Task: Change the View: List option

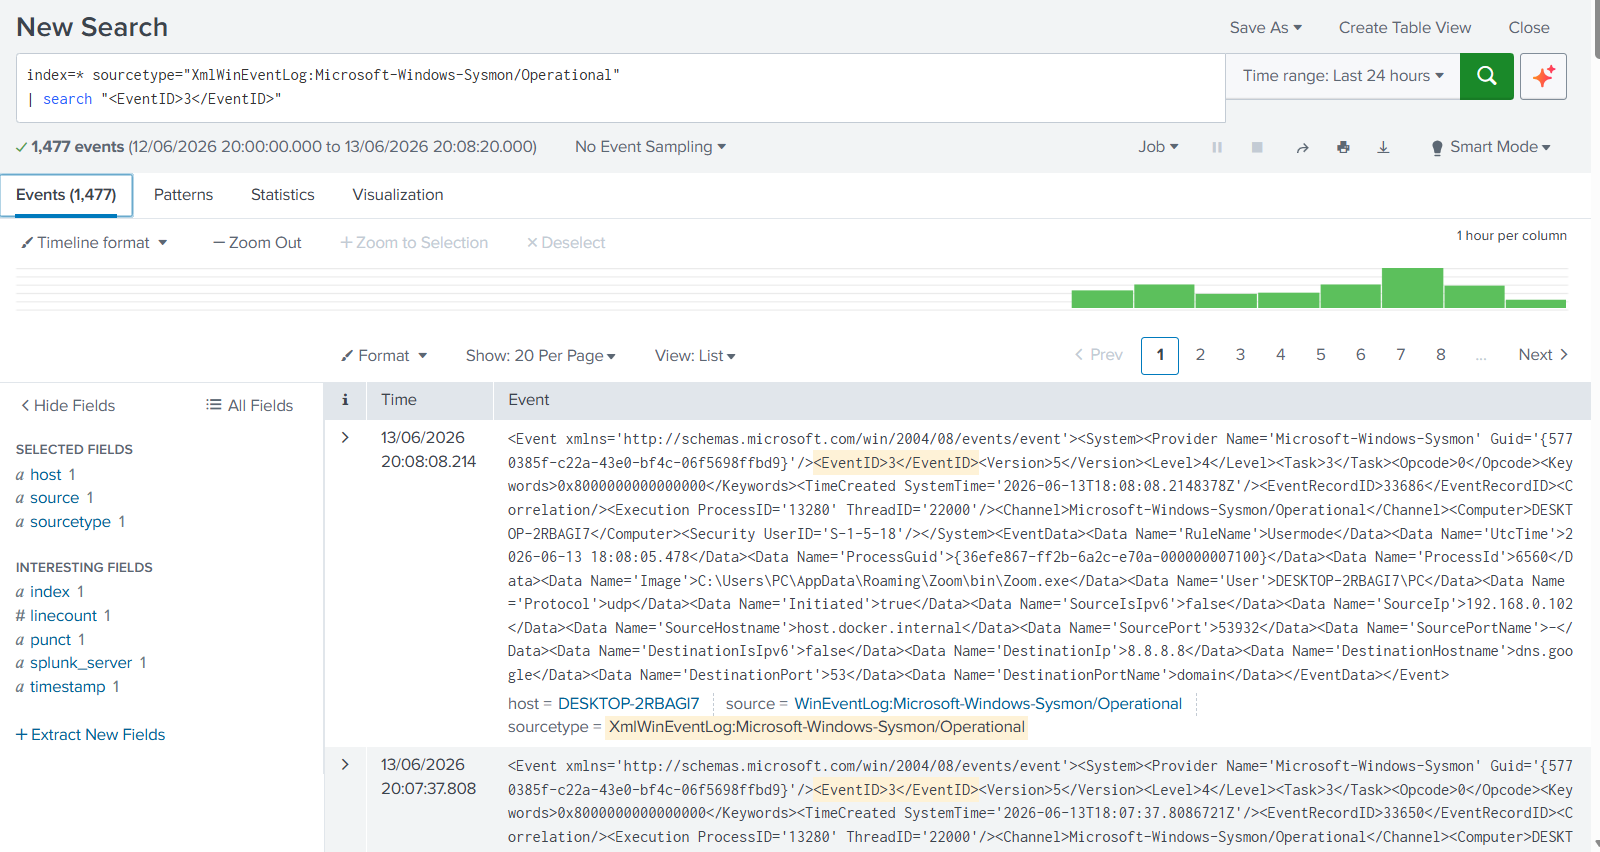Action: coord(695,356)
